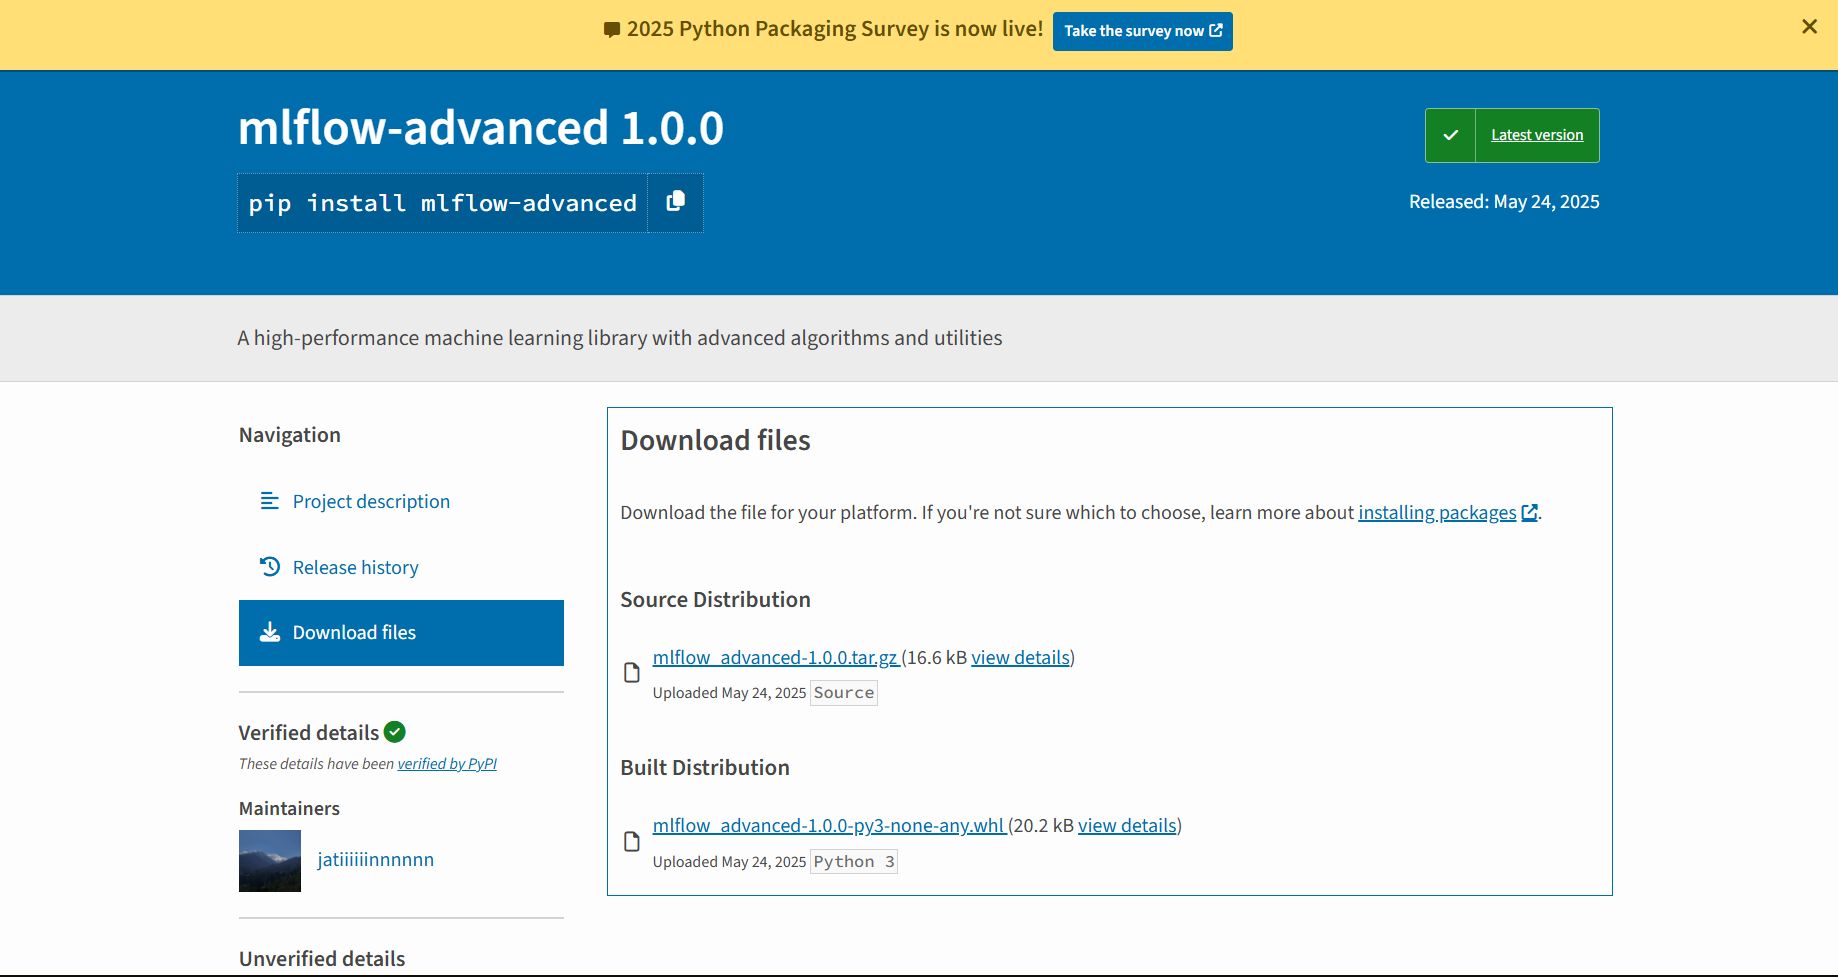
Task: Click external link icon after installing packages
Action: (x=1529, y=513)
